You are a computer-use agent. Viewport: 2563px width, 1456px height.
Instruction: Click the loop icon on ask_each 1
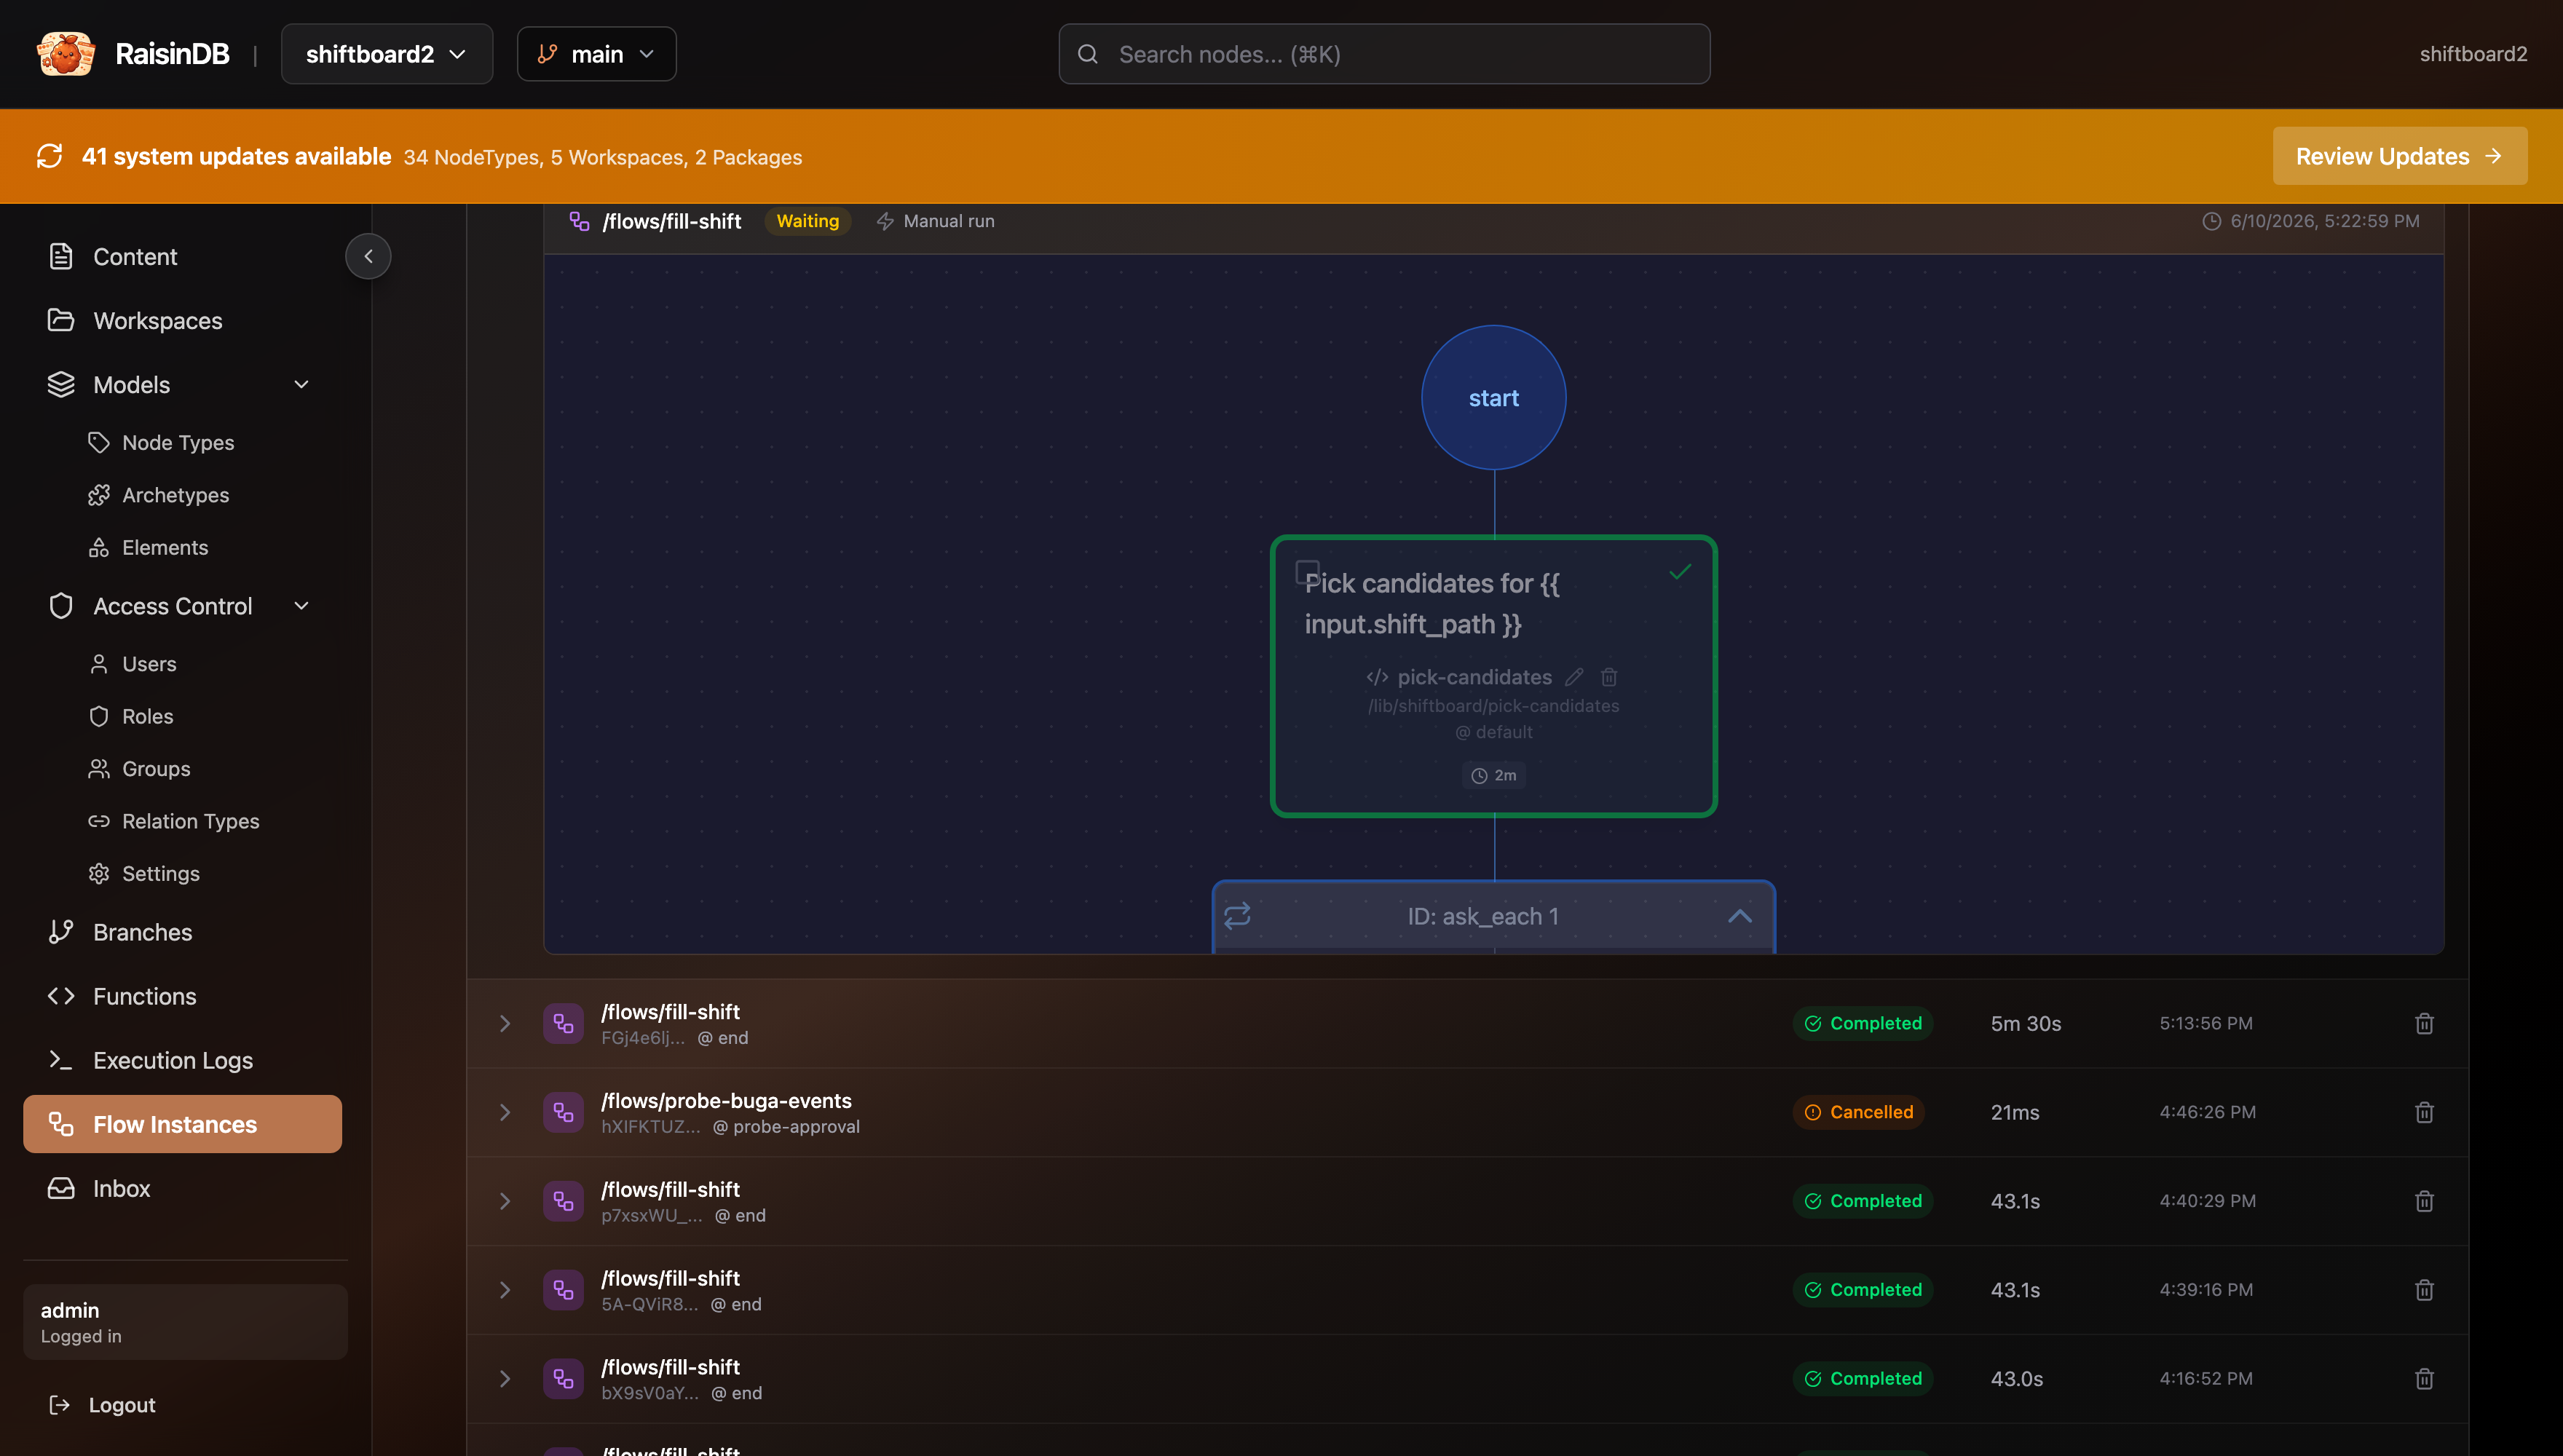1237,915
